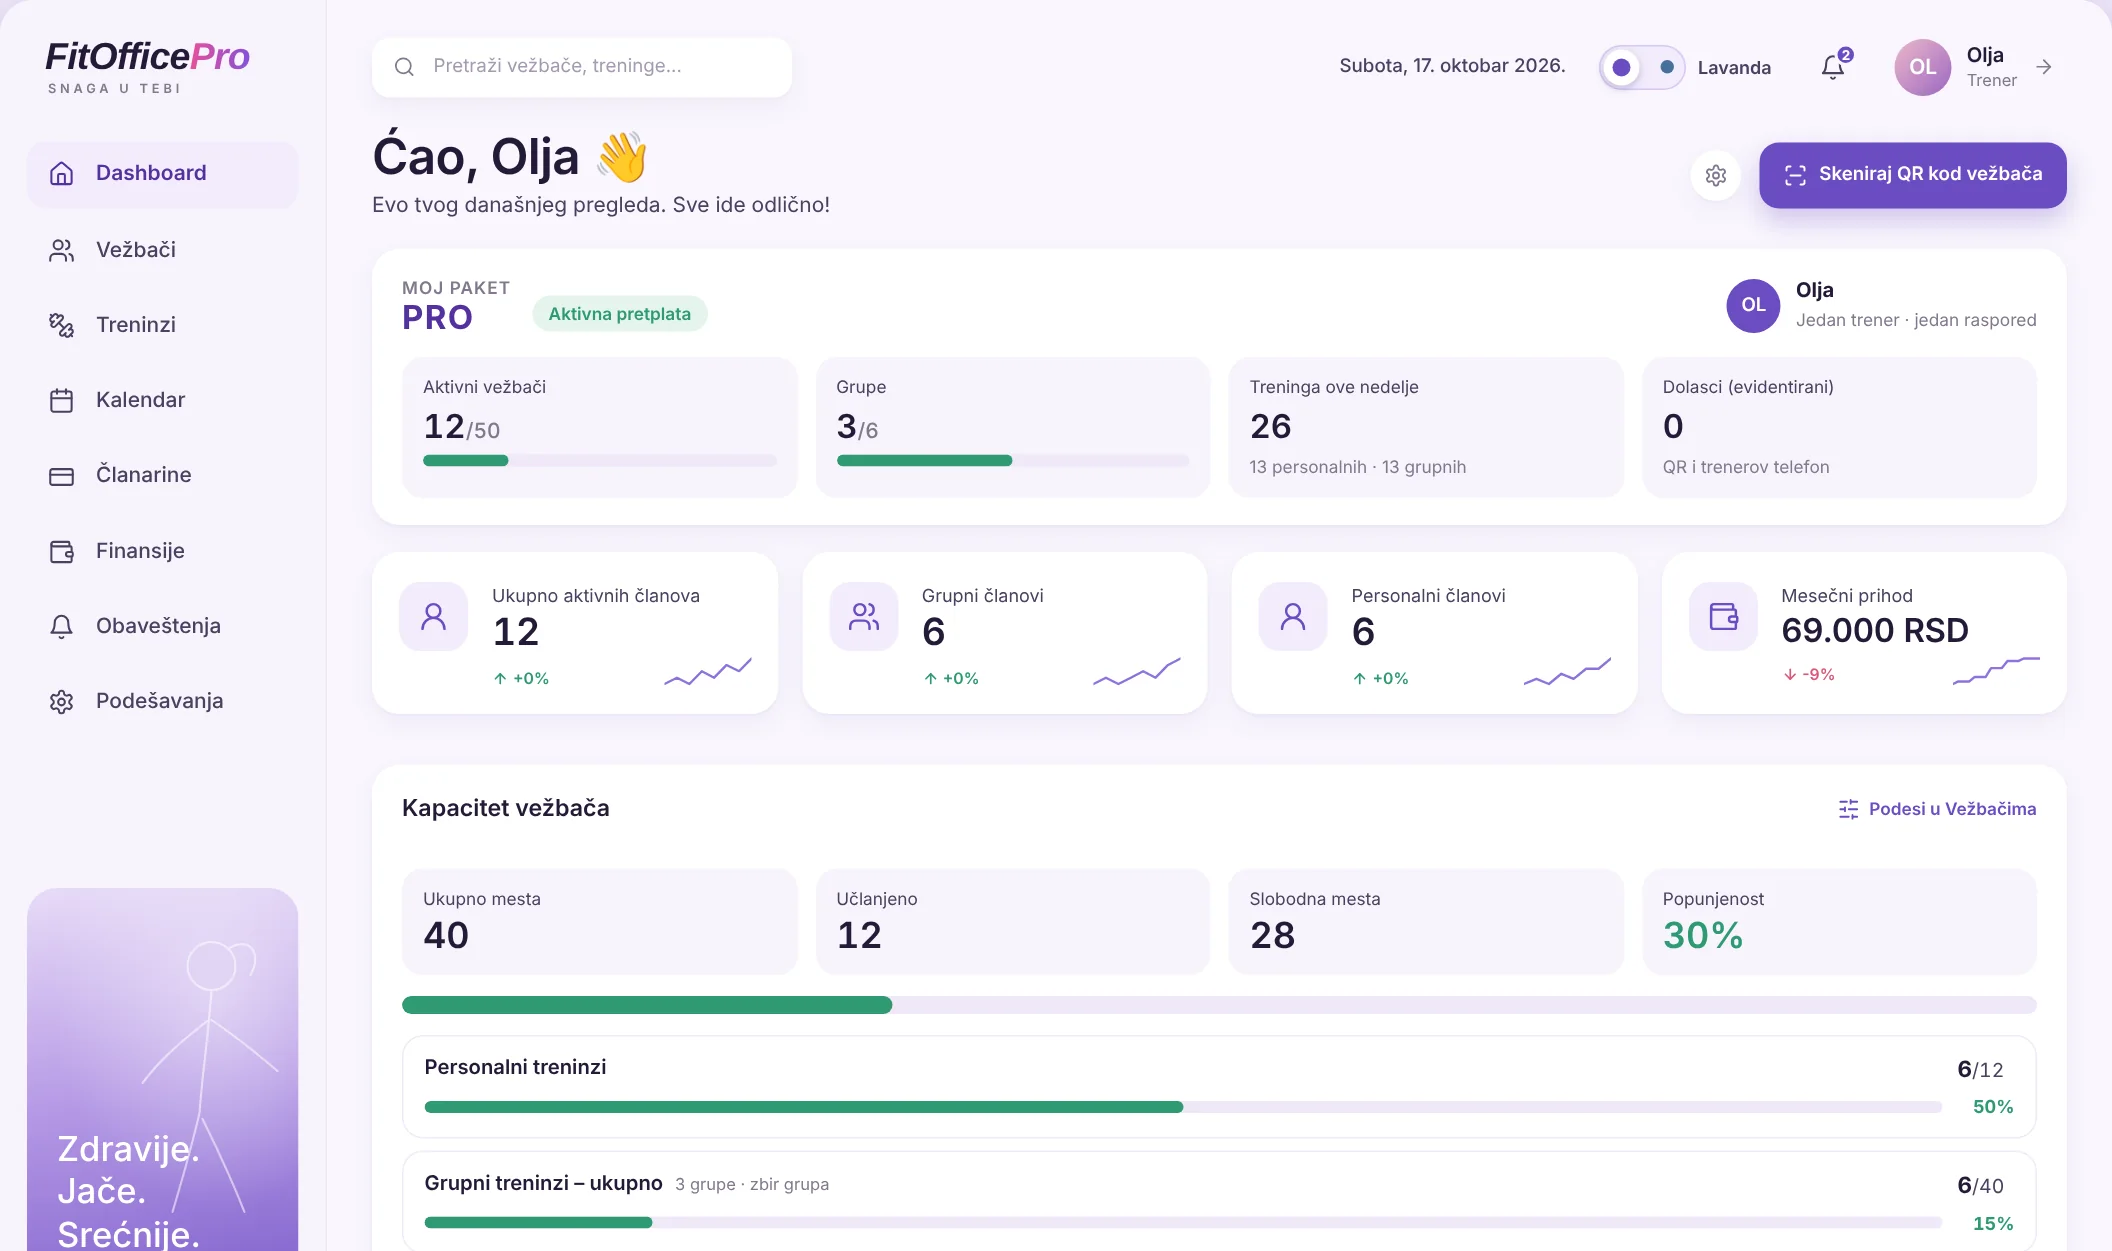The height and width of the screenshot is (1251, 2112).
Task: Click the Ukupno mesta value 40
Action: 445,936
